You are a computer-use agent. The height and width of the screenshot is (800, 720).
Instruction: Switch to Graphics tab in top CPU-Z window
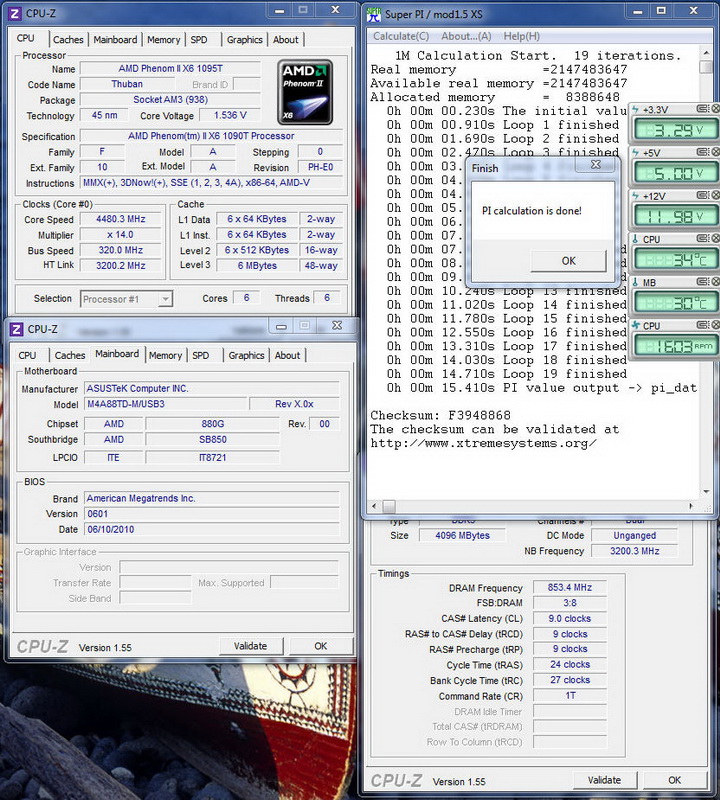(x=244, y=40)
